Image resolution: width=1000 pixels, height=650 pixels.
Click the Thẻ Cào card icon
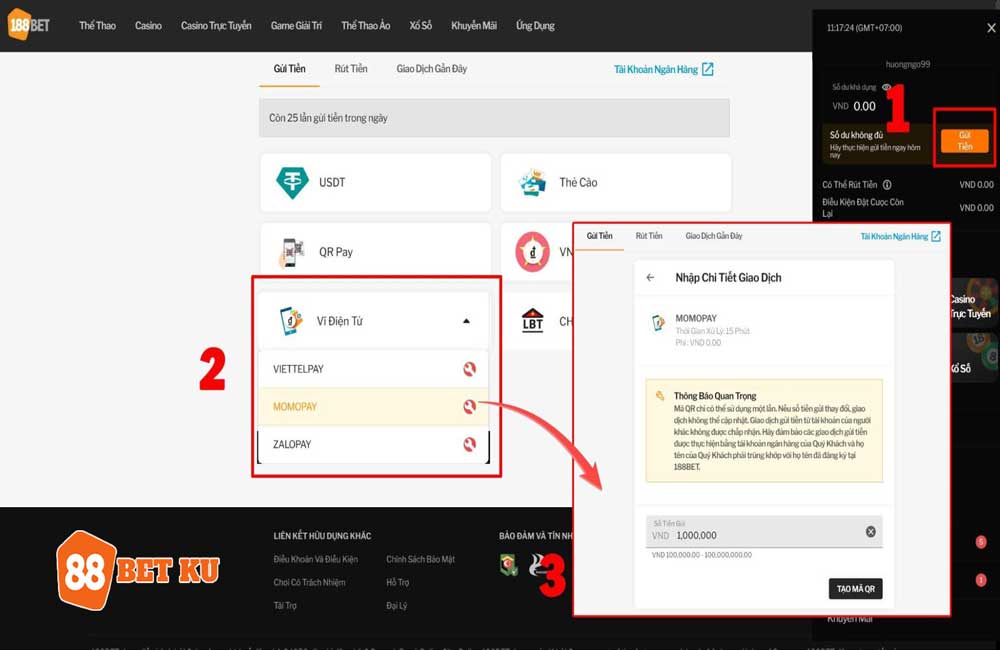pos(533,182)
